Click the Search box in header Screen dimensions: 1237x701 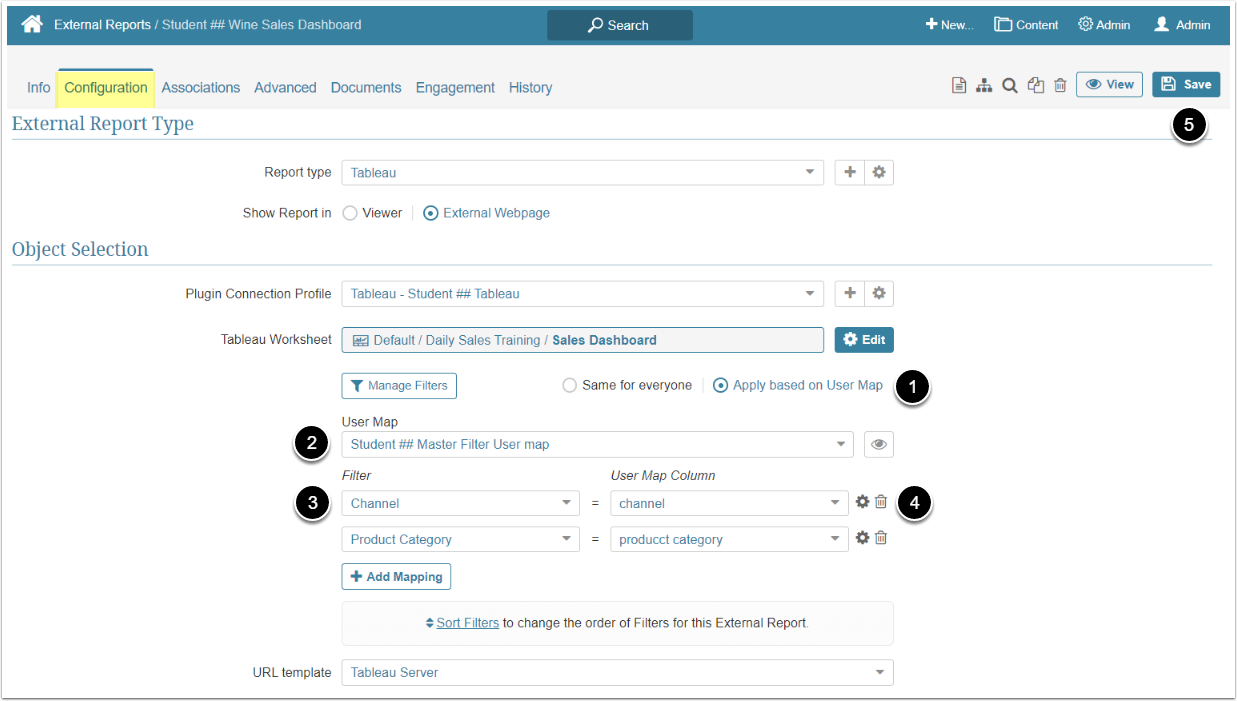pos(619,25)
